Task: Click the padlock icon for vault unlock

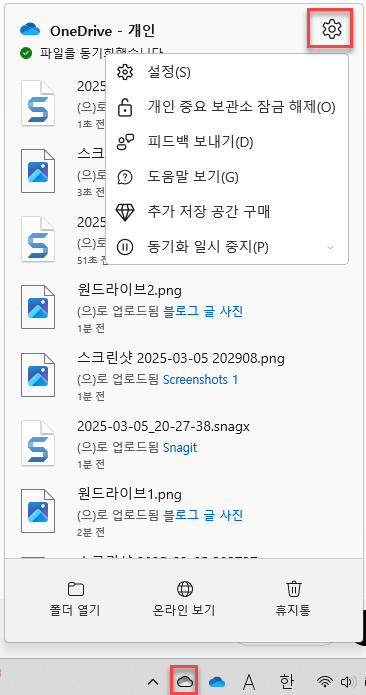Action: click(x=125, y=107)
